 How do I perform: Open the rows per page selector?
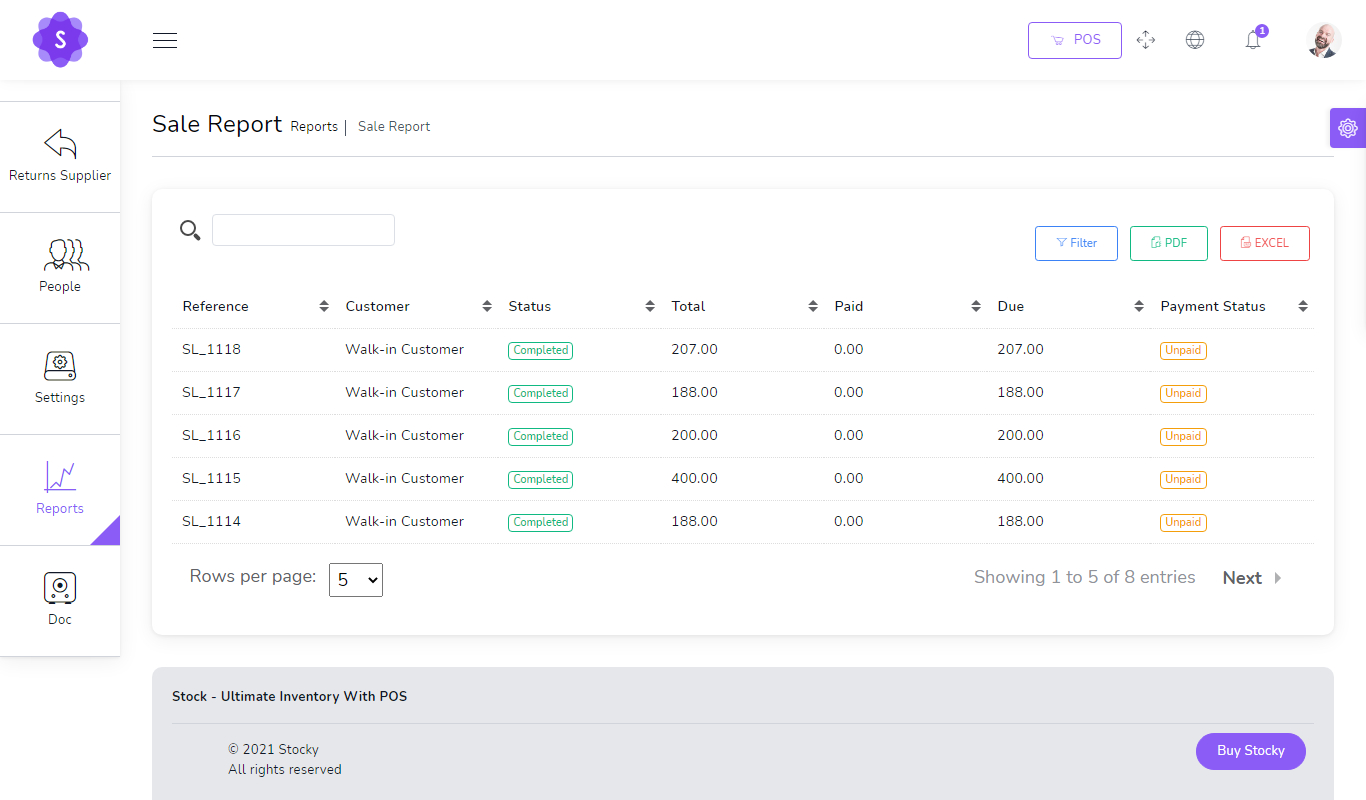(356, 579)
